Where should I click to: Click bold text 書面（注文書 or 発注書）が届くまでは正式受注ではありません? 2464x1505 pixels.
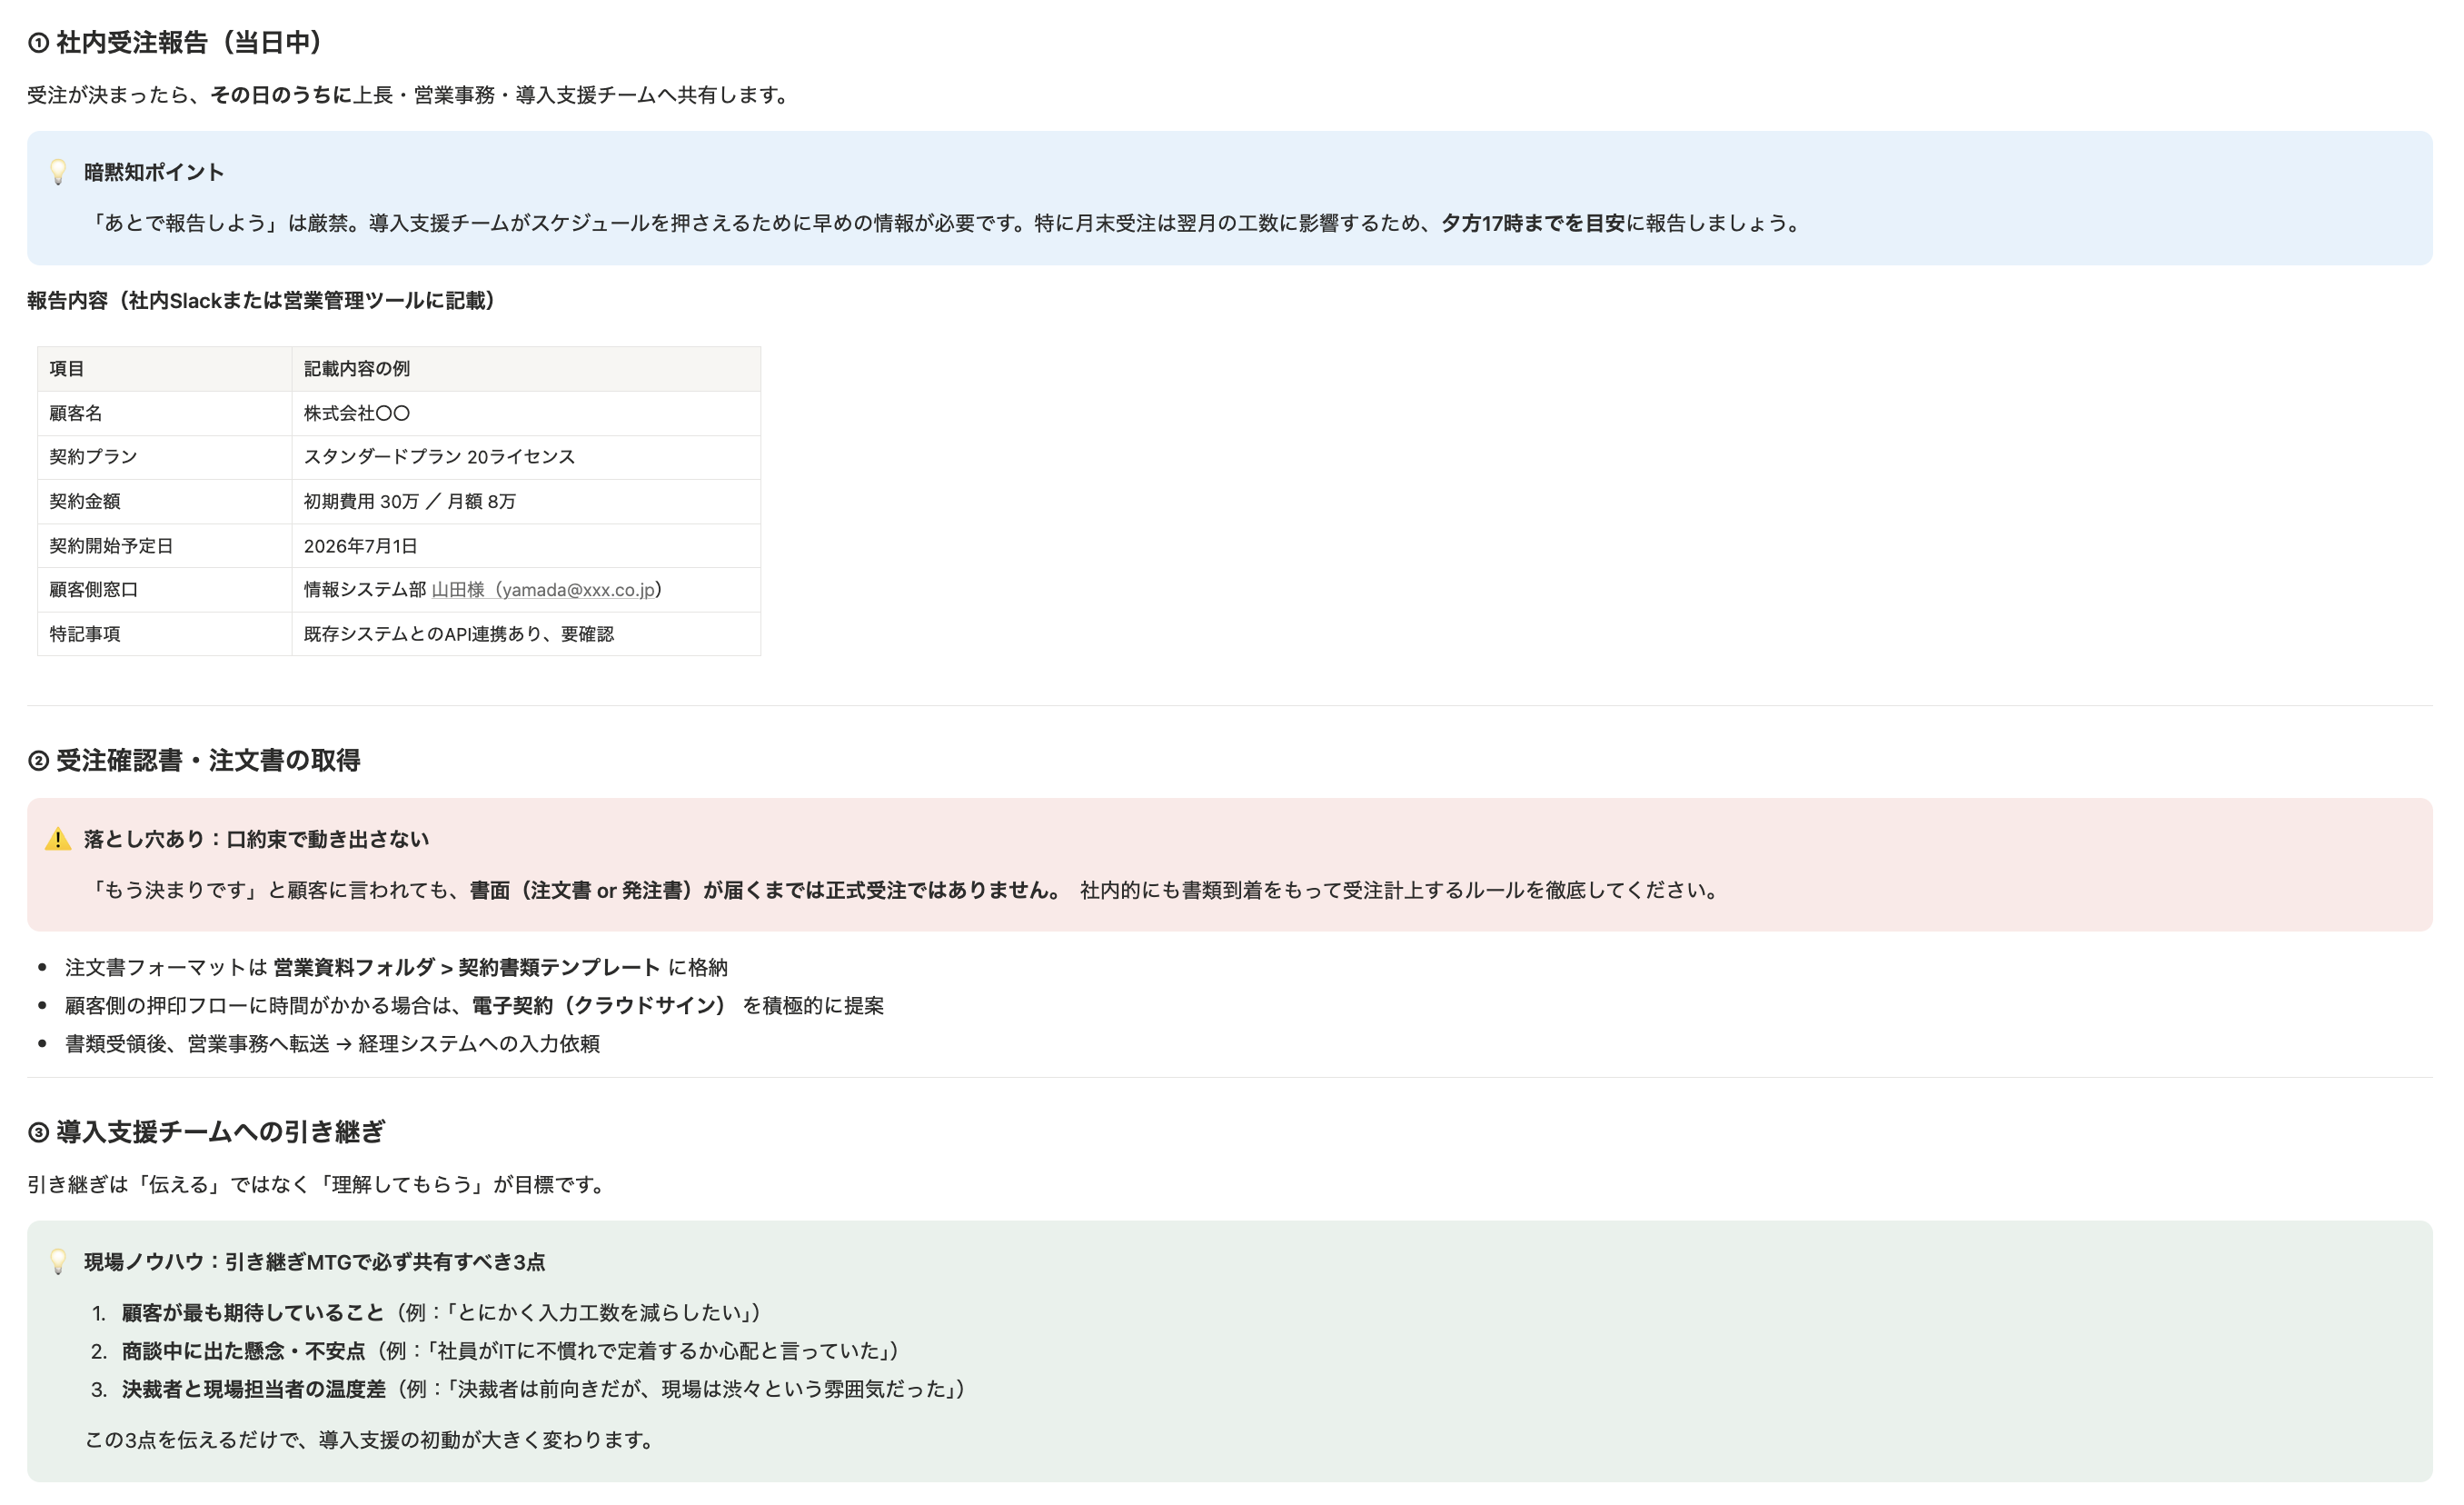768,890
